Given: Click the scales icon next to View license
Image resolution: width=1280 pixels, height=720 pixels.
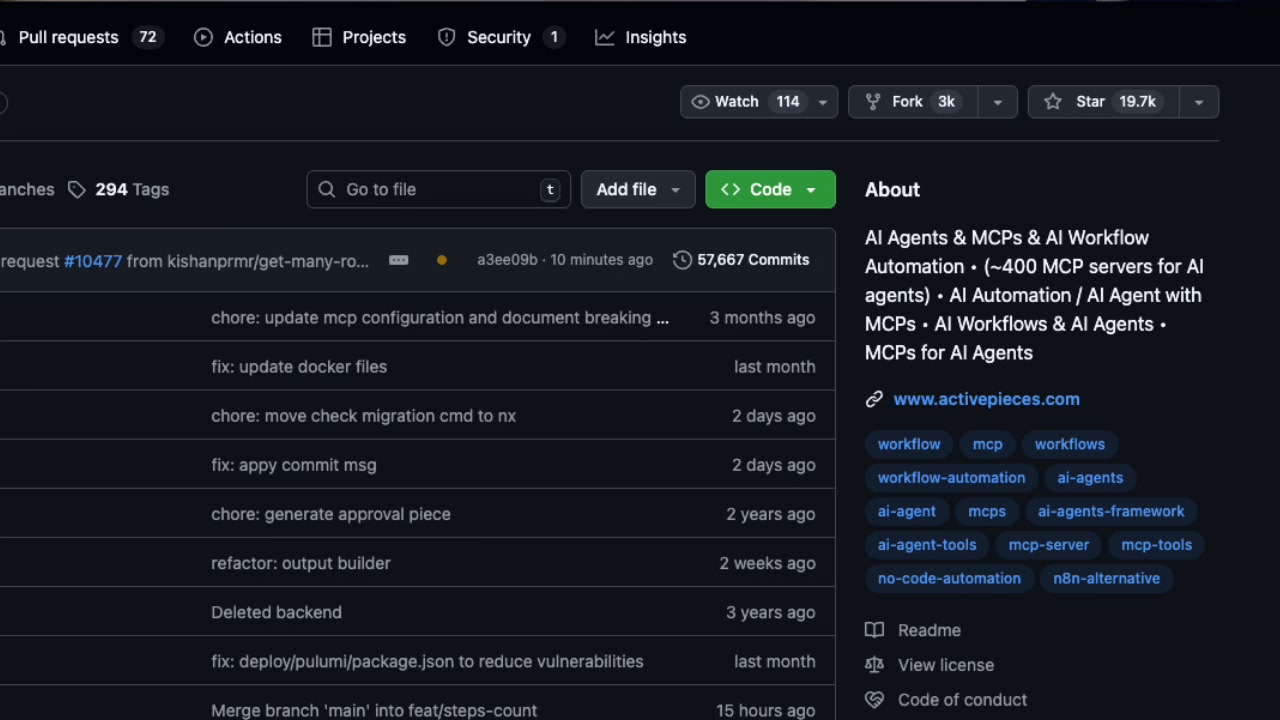Looking at the screenshot, I should [x=874, y=665].
